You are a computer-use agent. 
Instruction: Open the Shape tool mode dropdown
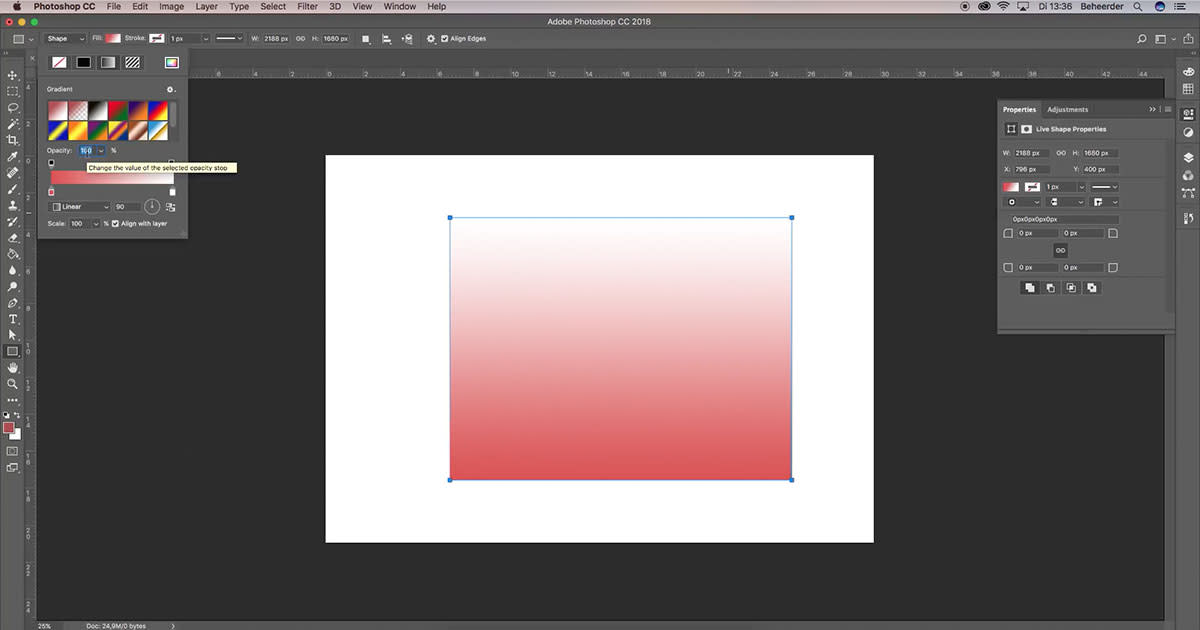pyautogui.click(x=64, y=38)
